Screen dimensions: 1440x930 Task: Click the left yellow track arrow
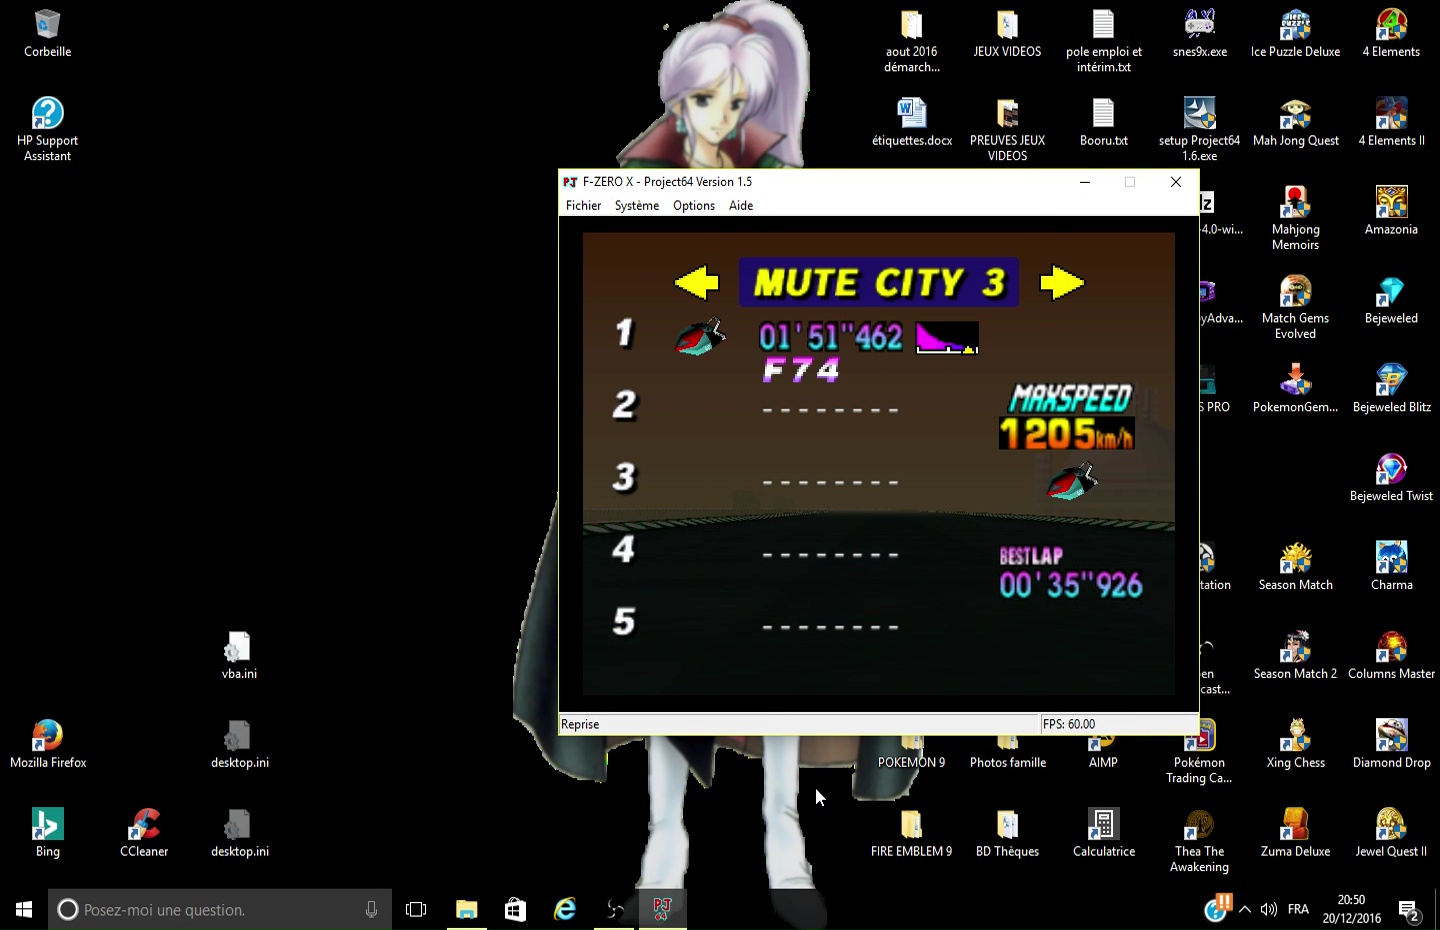click(x=697, y=283)
